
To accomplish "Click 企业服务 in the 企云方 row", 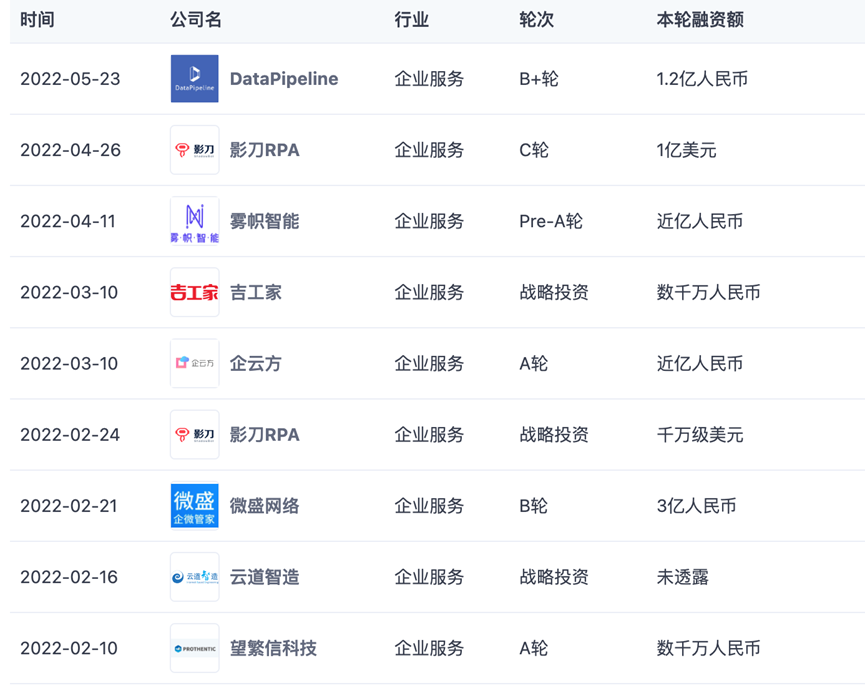I will [429, 364].
